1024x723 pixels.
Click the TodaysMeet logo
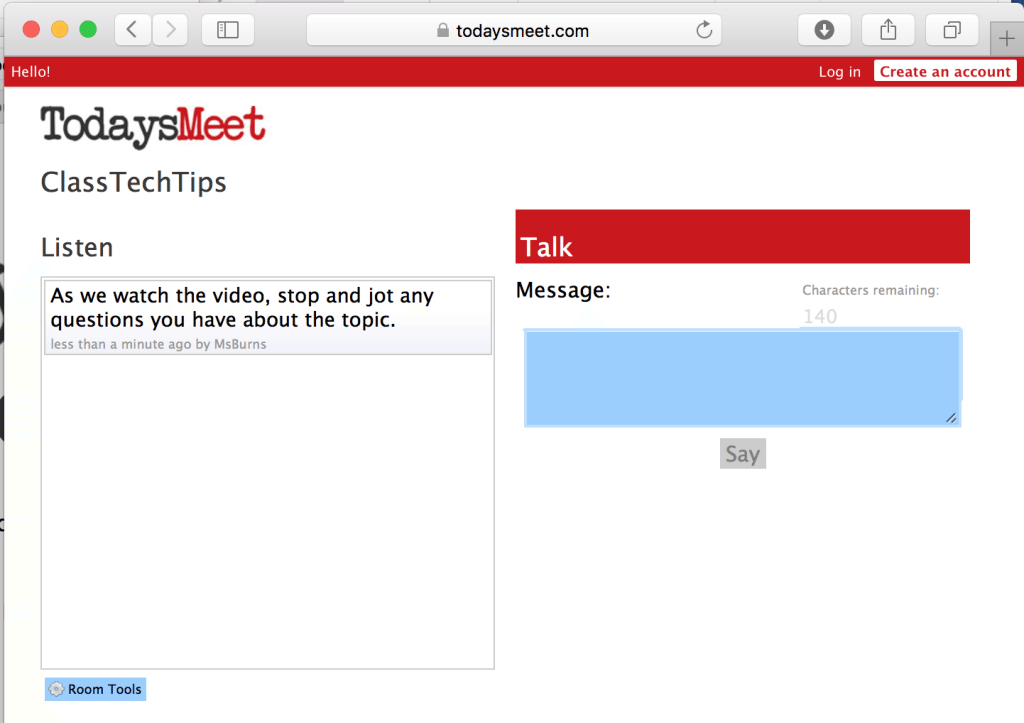click(x=152, y=124)
